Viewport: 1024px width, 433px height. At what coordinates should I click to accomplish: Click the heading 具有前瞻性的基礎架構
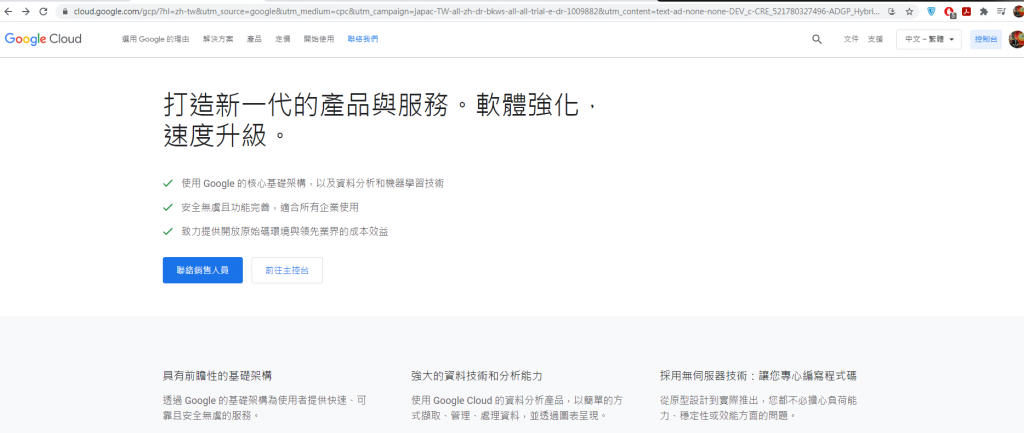pyautogui.click(x=217, y=376)
